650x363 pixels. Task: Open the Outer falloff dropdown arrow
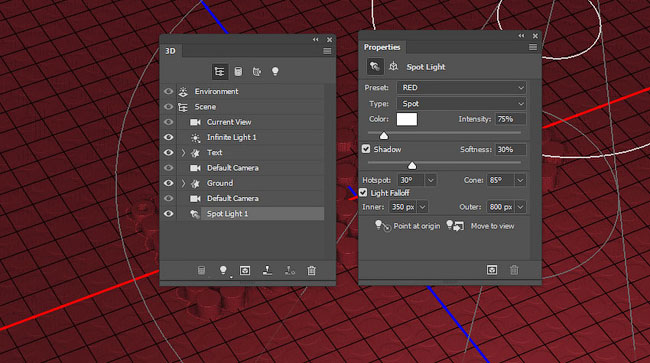521,207
